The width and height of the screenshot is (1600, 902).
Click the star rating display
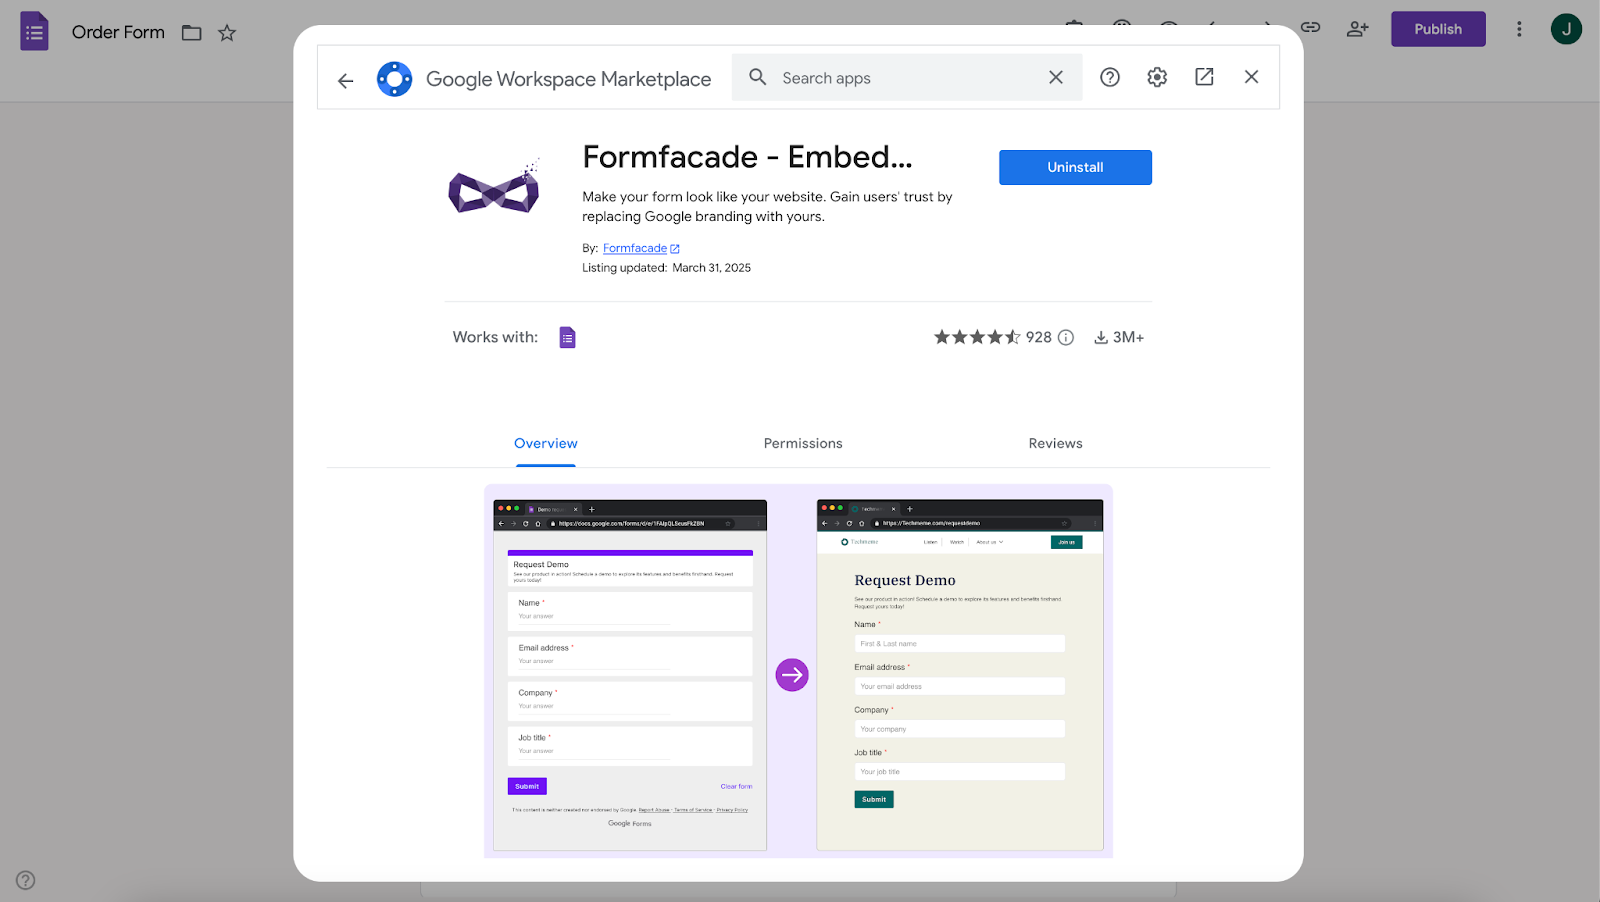977,337
